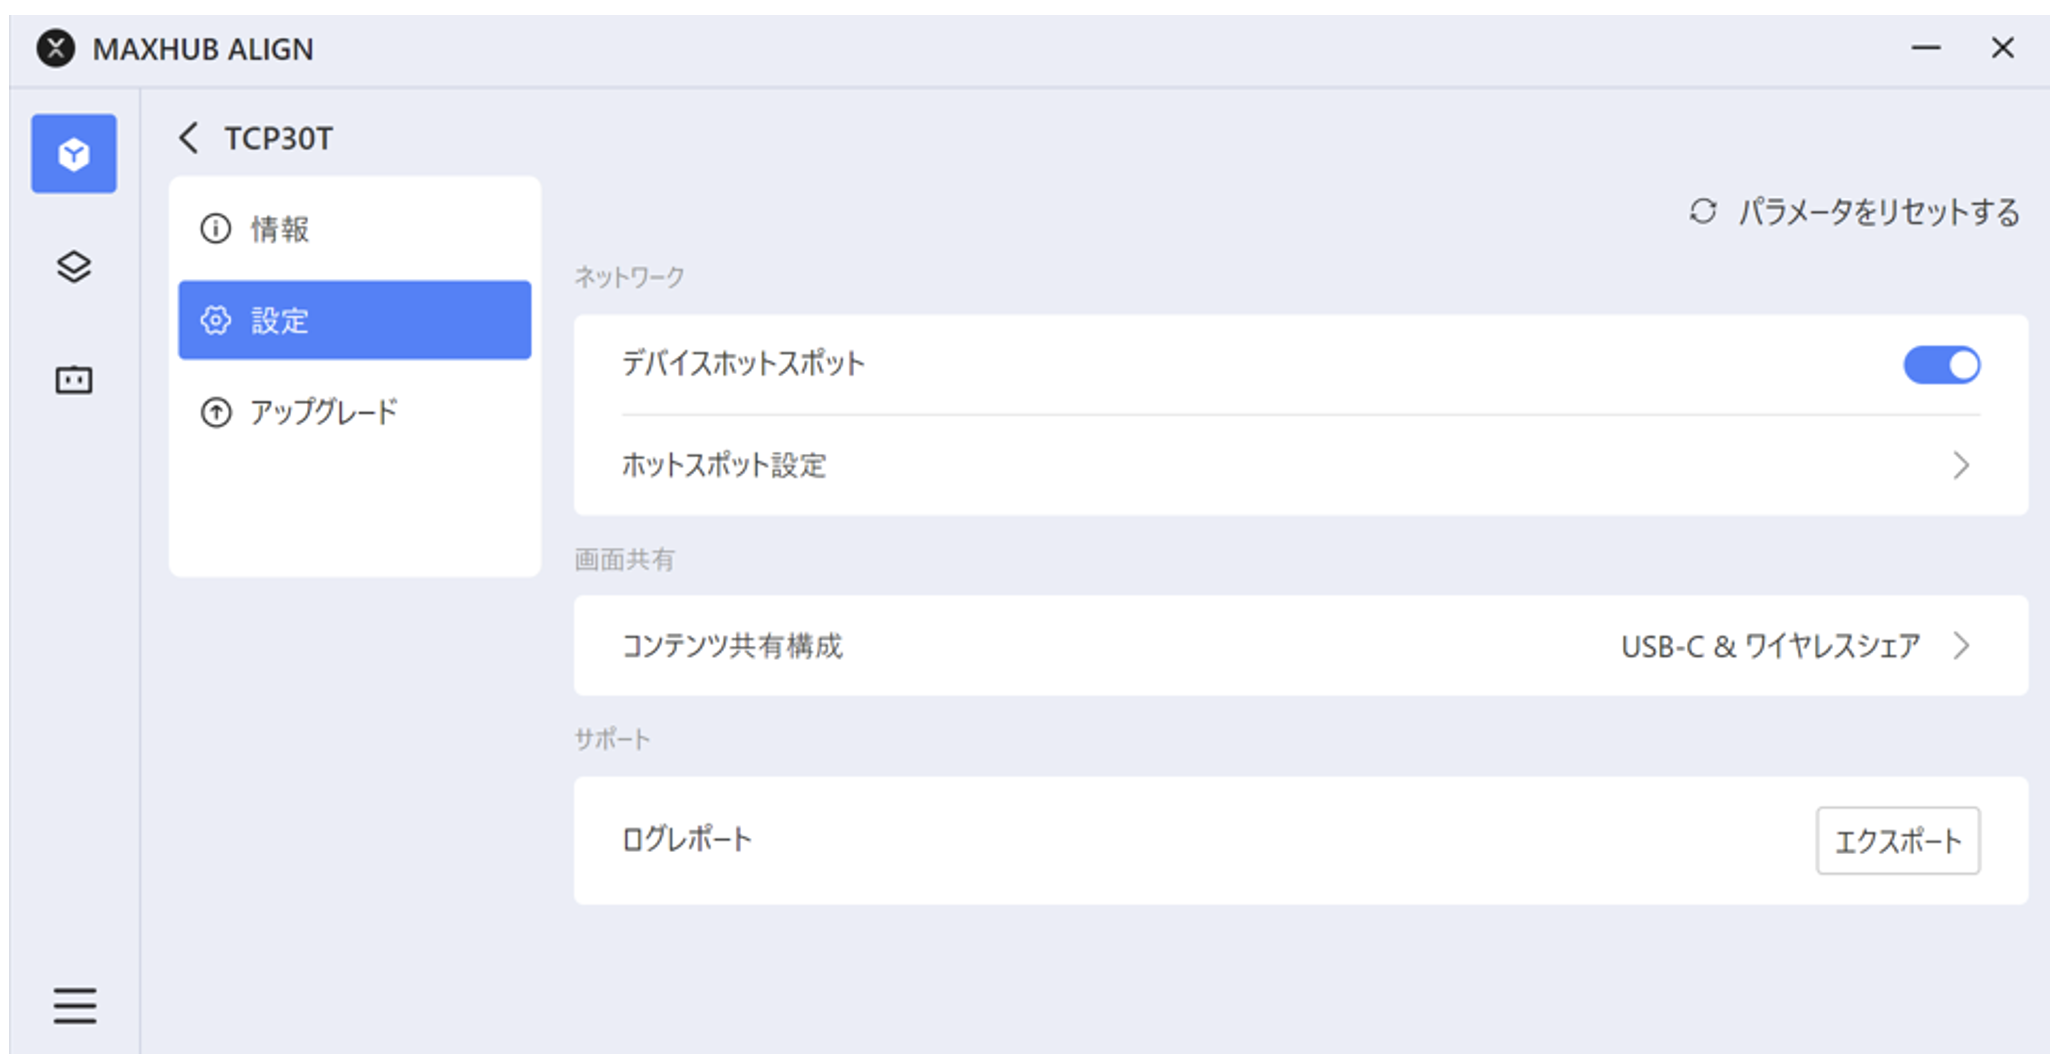Viewport: 2056px width, 1062px height.
Task: Click the cube device icon in sidebar
Action: [x=73, y=154]
